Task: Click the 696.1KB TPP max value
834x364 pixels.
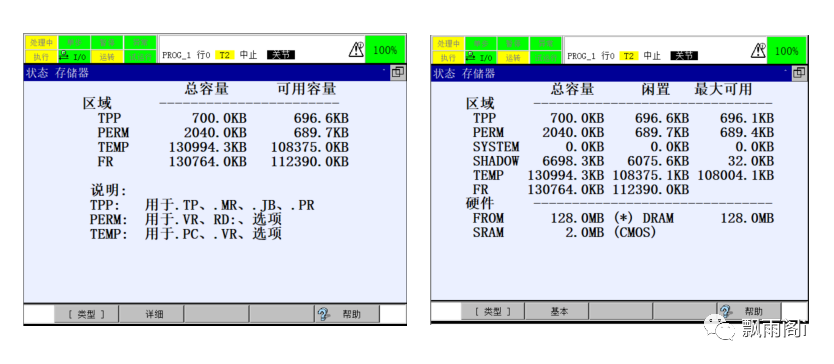Action: tap(747, 118)
